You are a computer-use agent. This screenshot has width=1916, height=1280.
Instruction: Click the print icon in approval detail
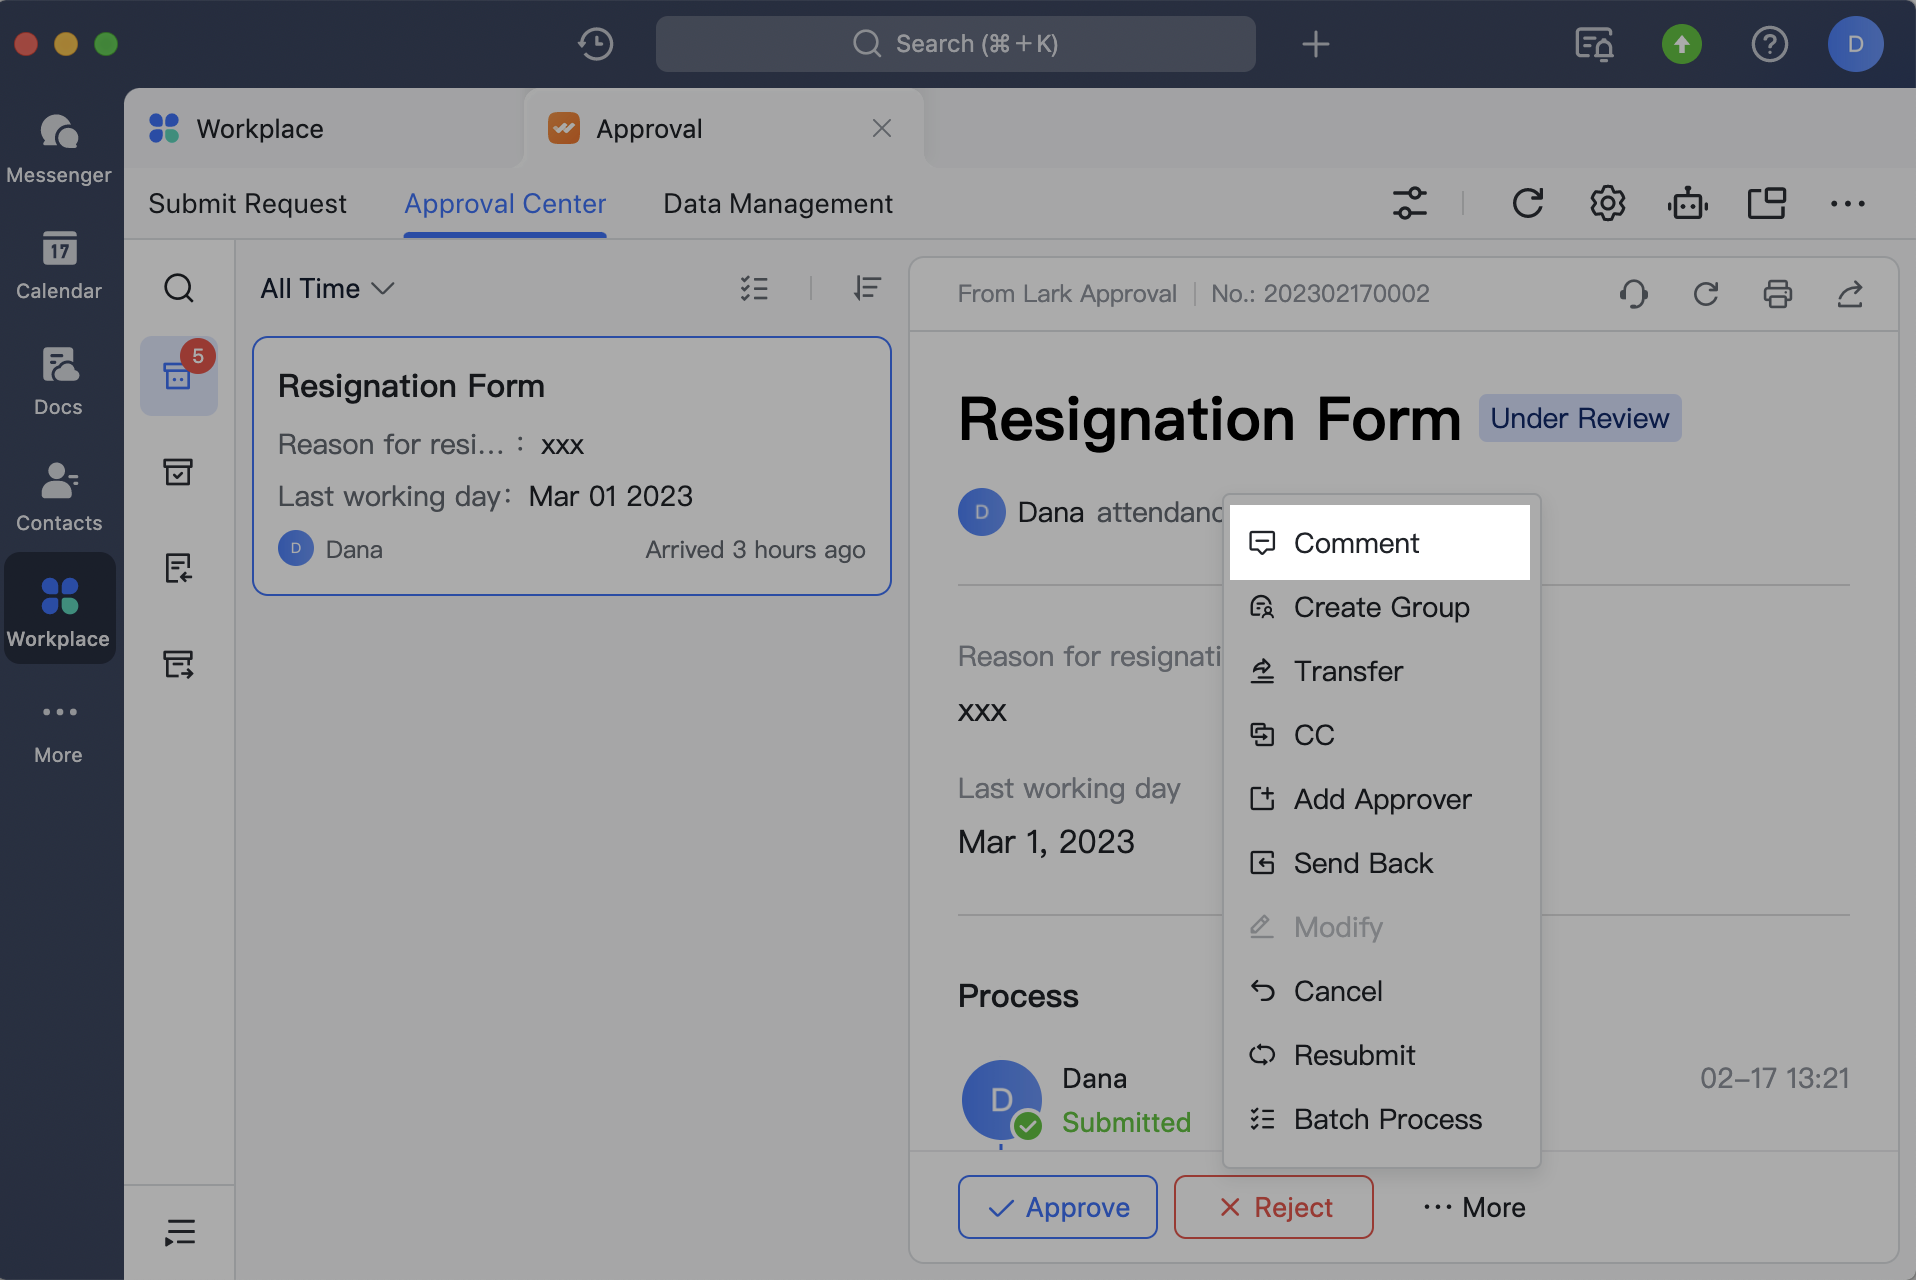click(x=1777, y=294)
